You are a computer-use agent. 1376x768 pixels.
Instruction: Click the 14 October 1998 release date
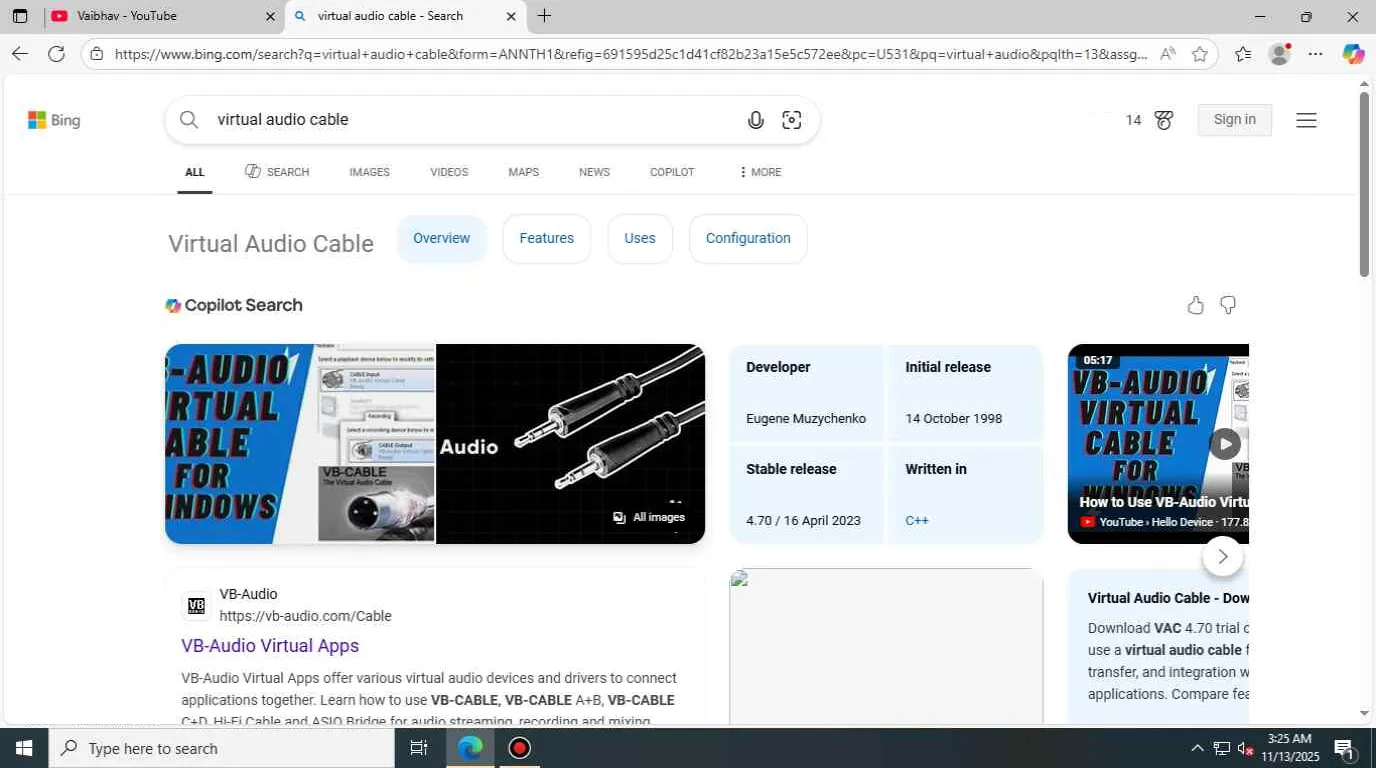pyautogui.click(x=954, y=419)
